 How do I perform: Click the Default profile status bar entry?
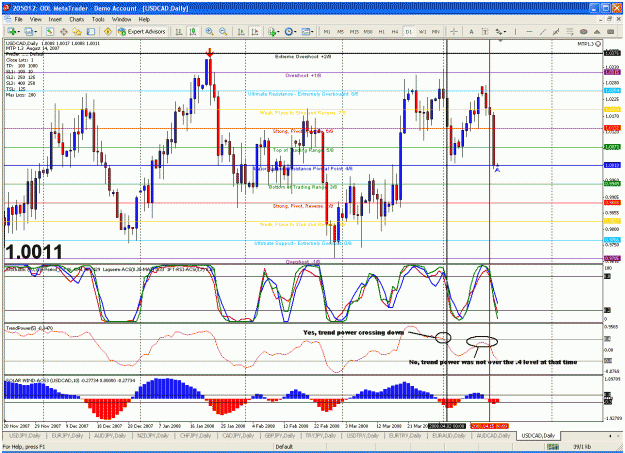pos(284,447)
